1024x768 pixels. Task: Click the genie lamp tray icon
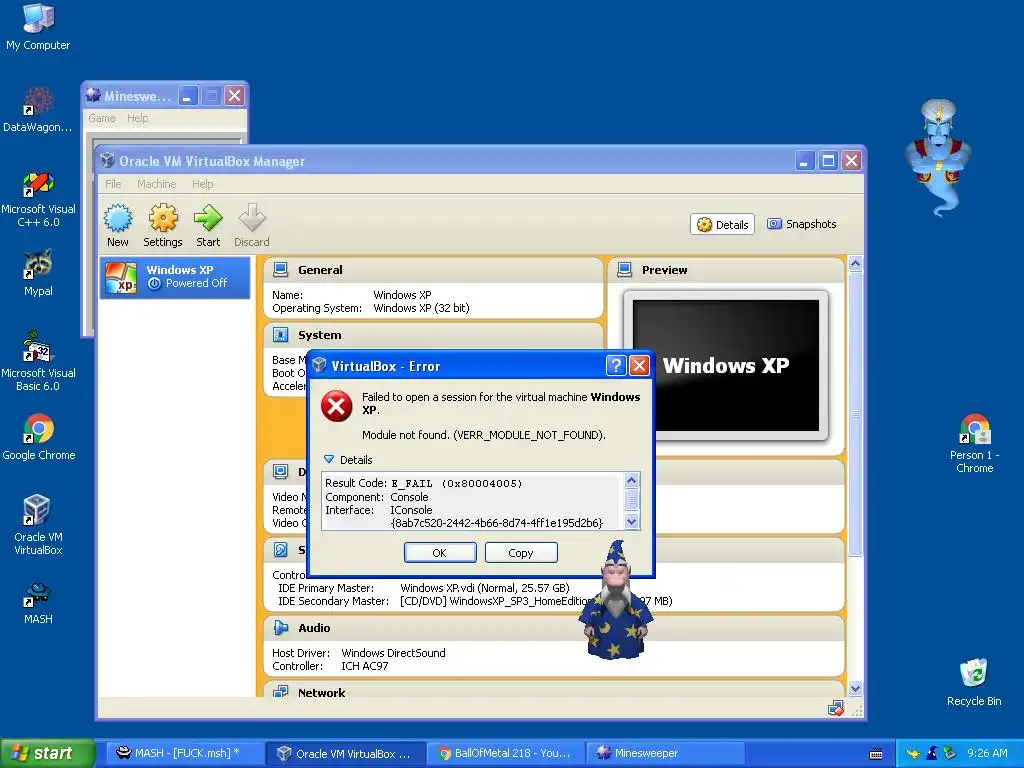point(913,754)
